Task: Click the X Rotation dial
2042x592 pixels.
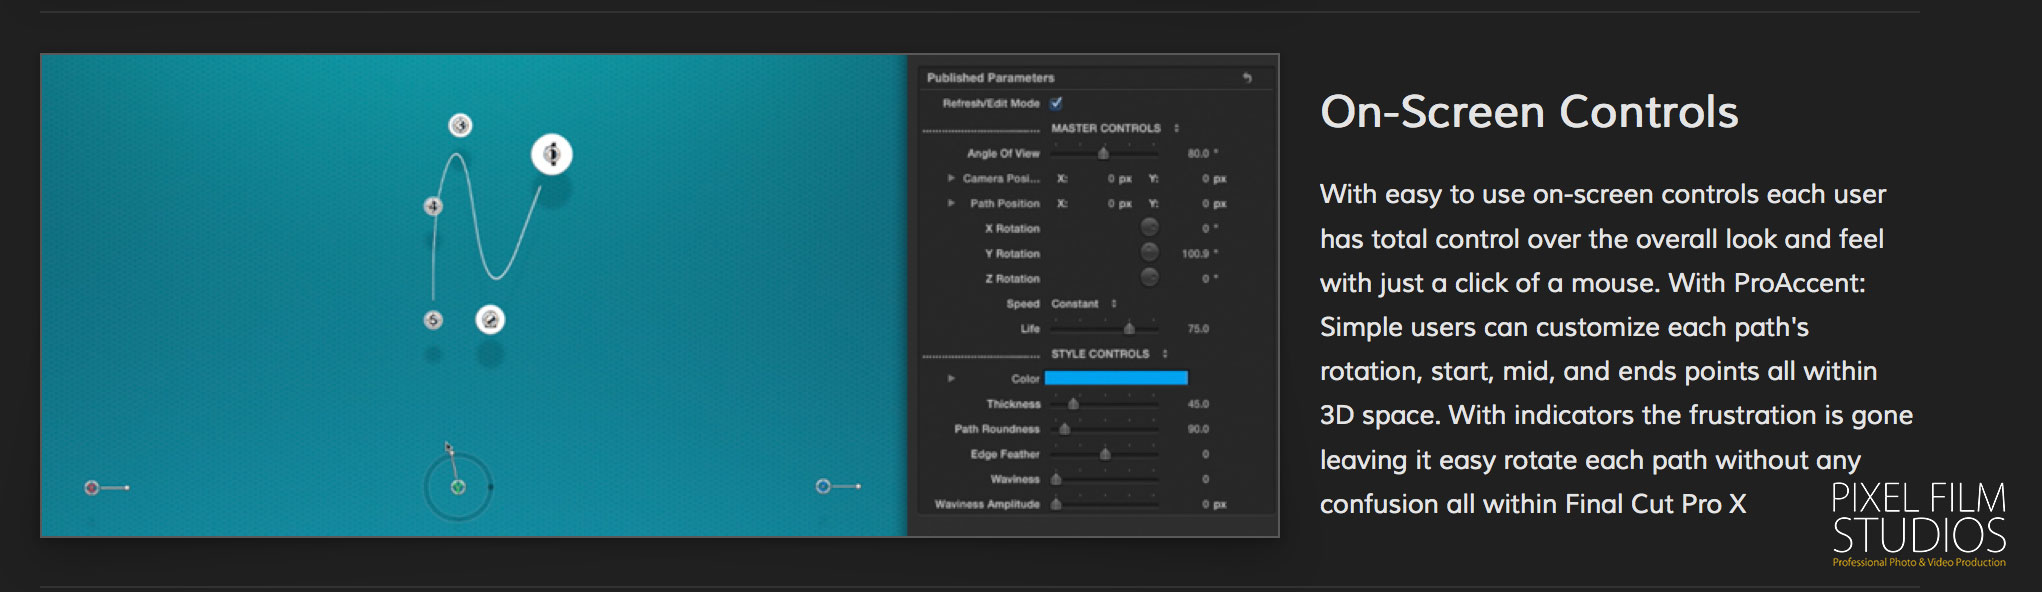Action: pyautogui.click(x=1150, y=227)
